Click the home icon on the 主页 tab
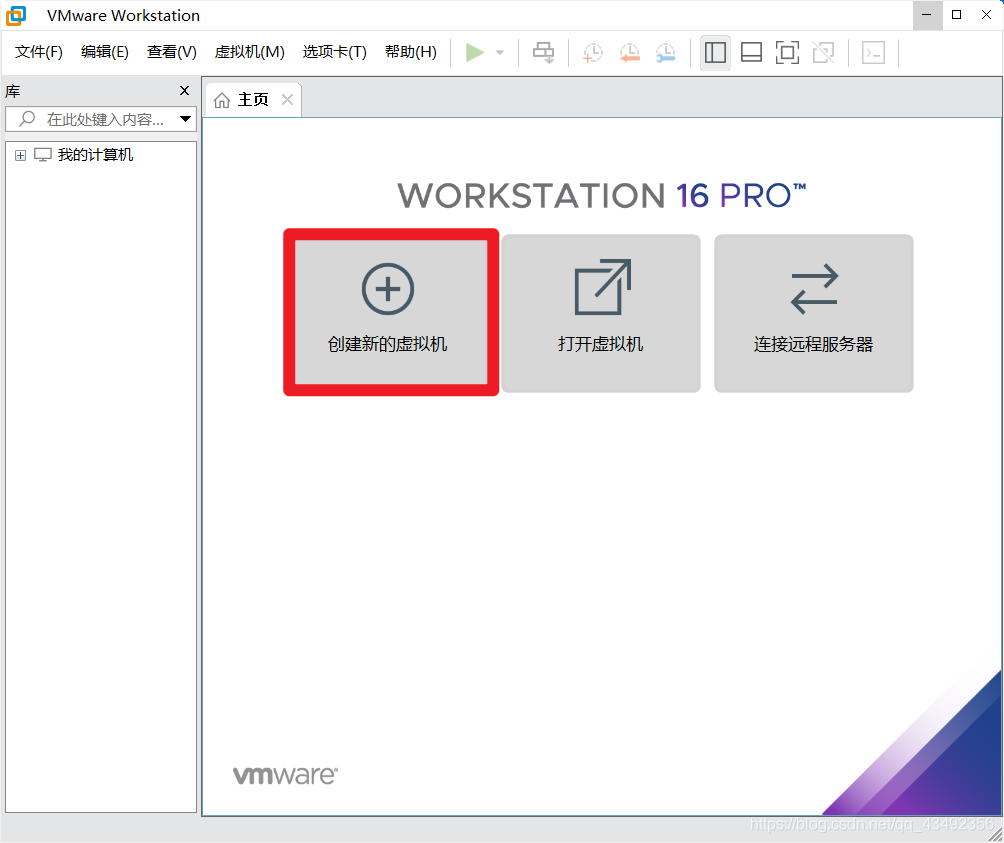This screenshot has width=1004, height=843. click(x=222, y=100)
